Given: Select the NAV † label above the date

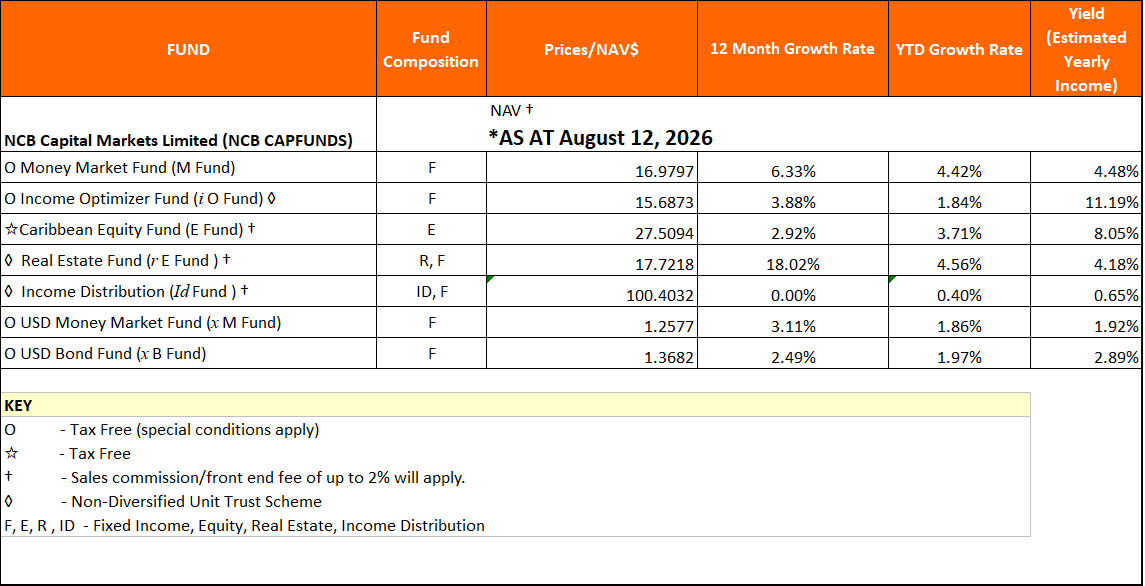Looking at the screenshot, I should click(x=512, y=110).
